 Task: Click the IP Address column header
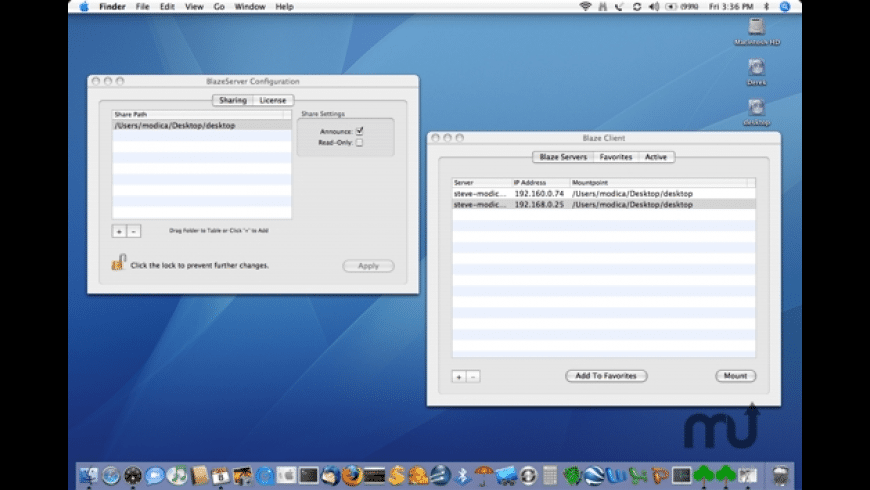541,183
